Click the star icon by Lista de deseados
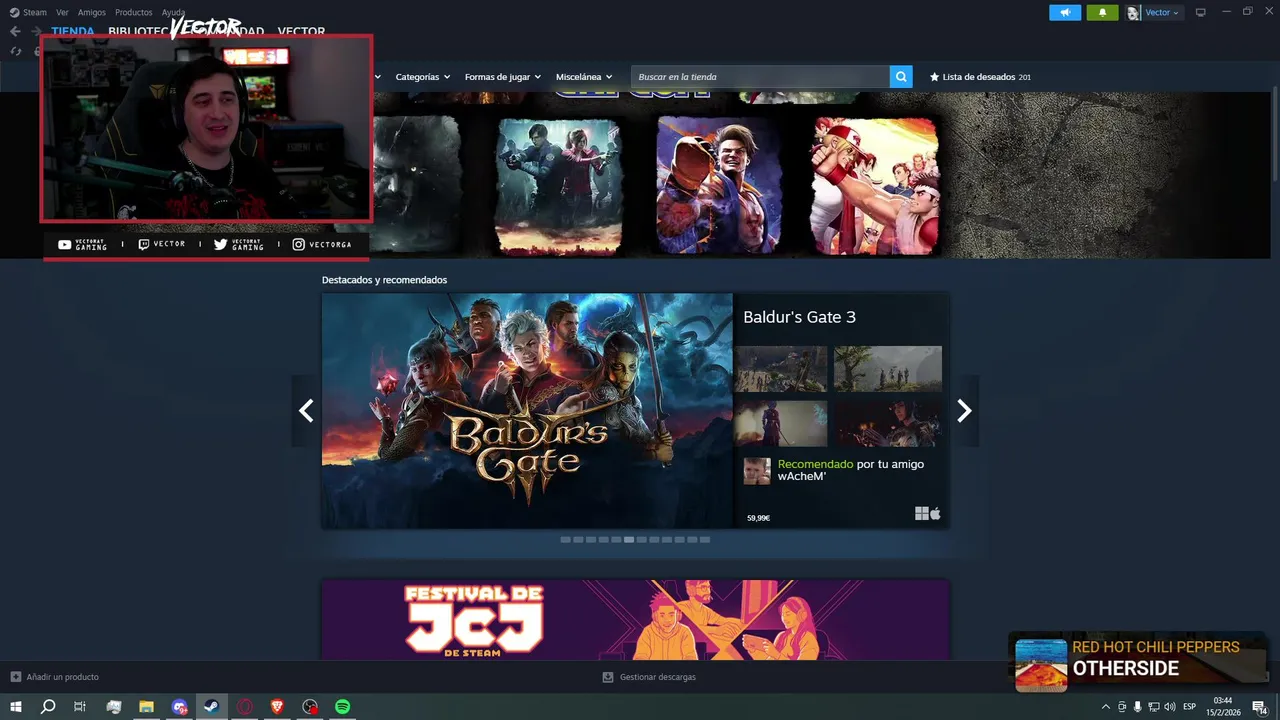The width and height of the screenshot is (1280, 720). [935, 77]
